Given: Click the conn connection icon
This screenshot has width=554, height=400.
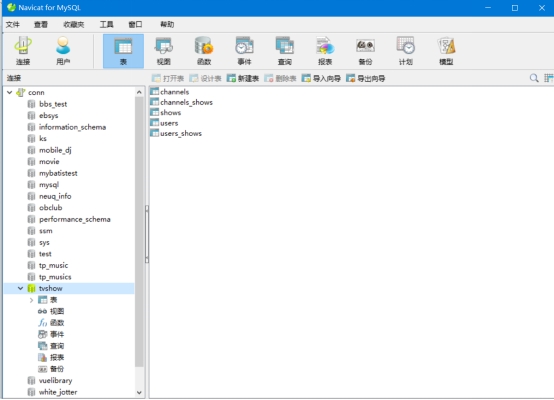Looking at the screenshot, I should coord(21,92).
